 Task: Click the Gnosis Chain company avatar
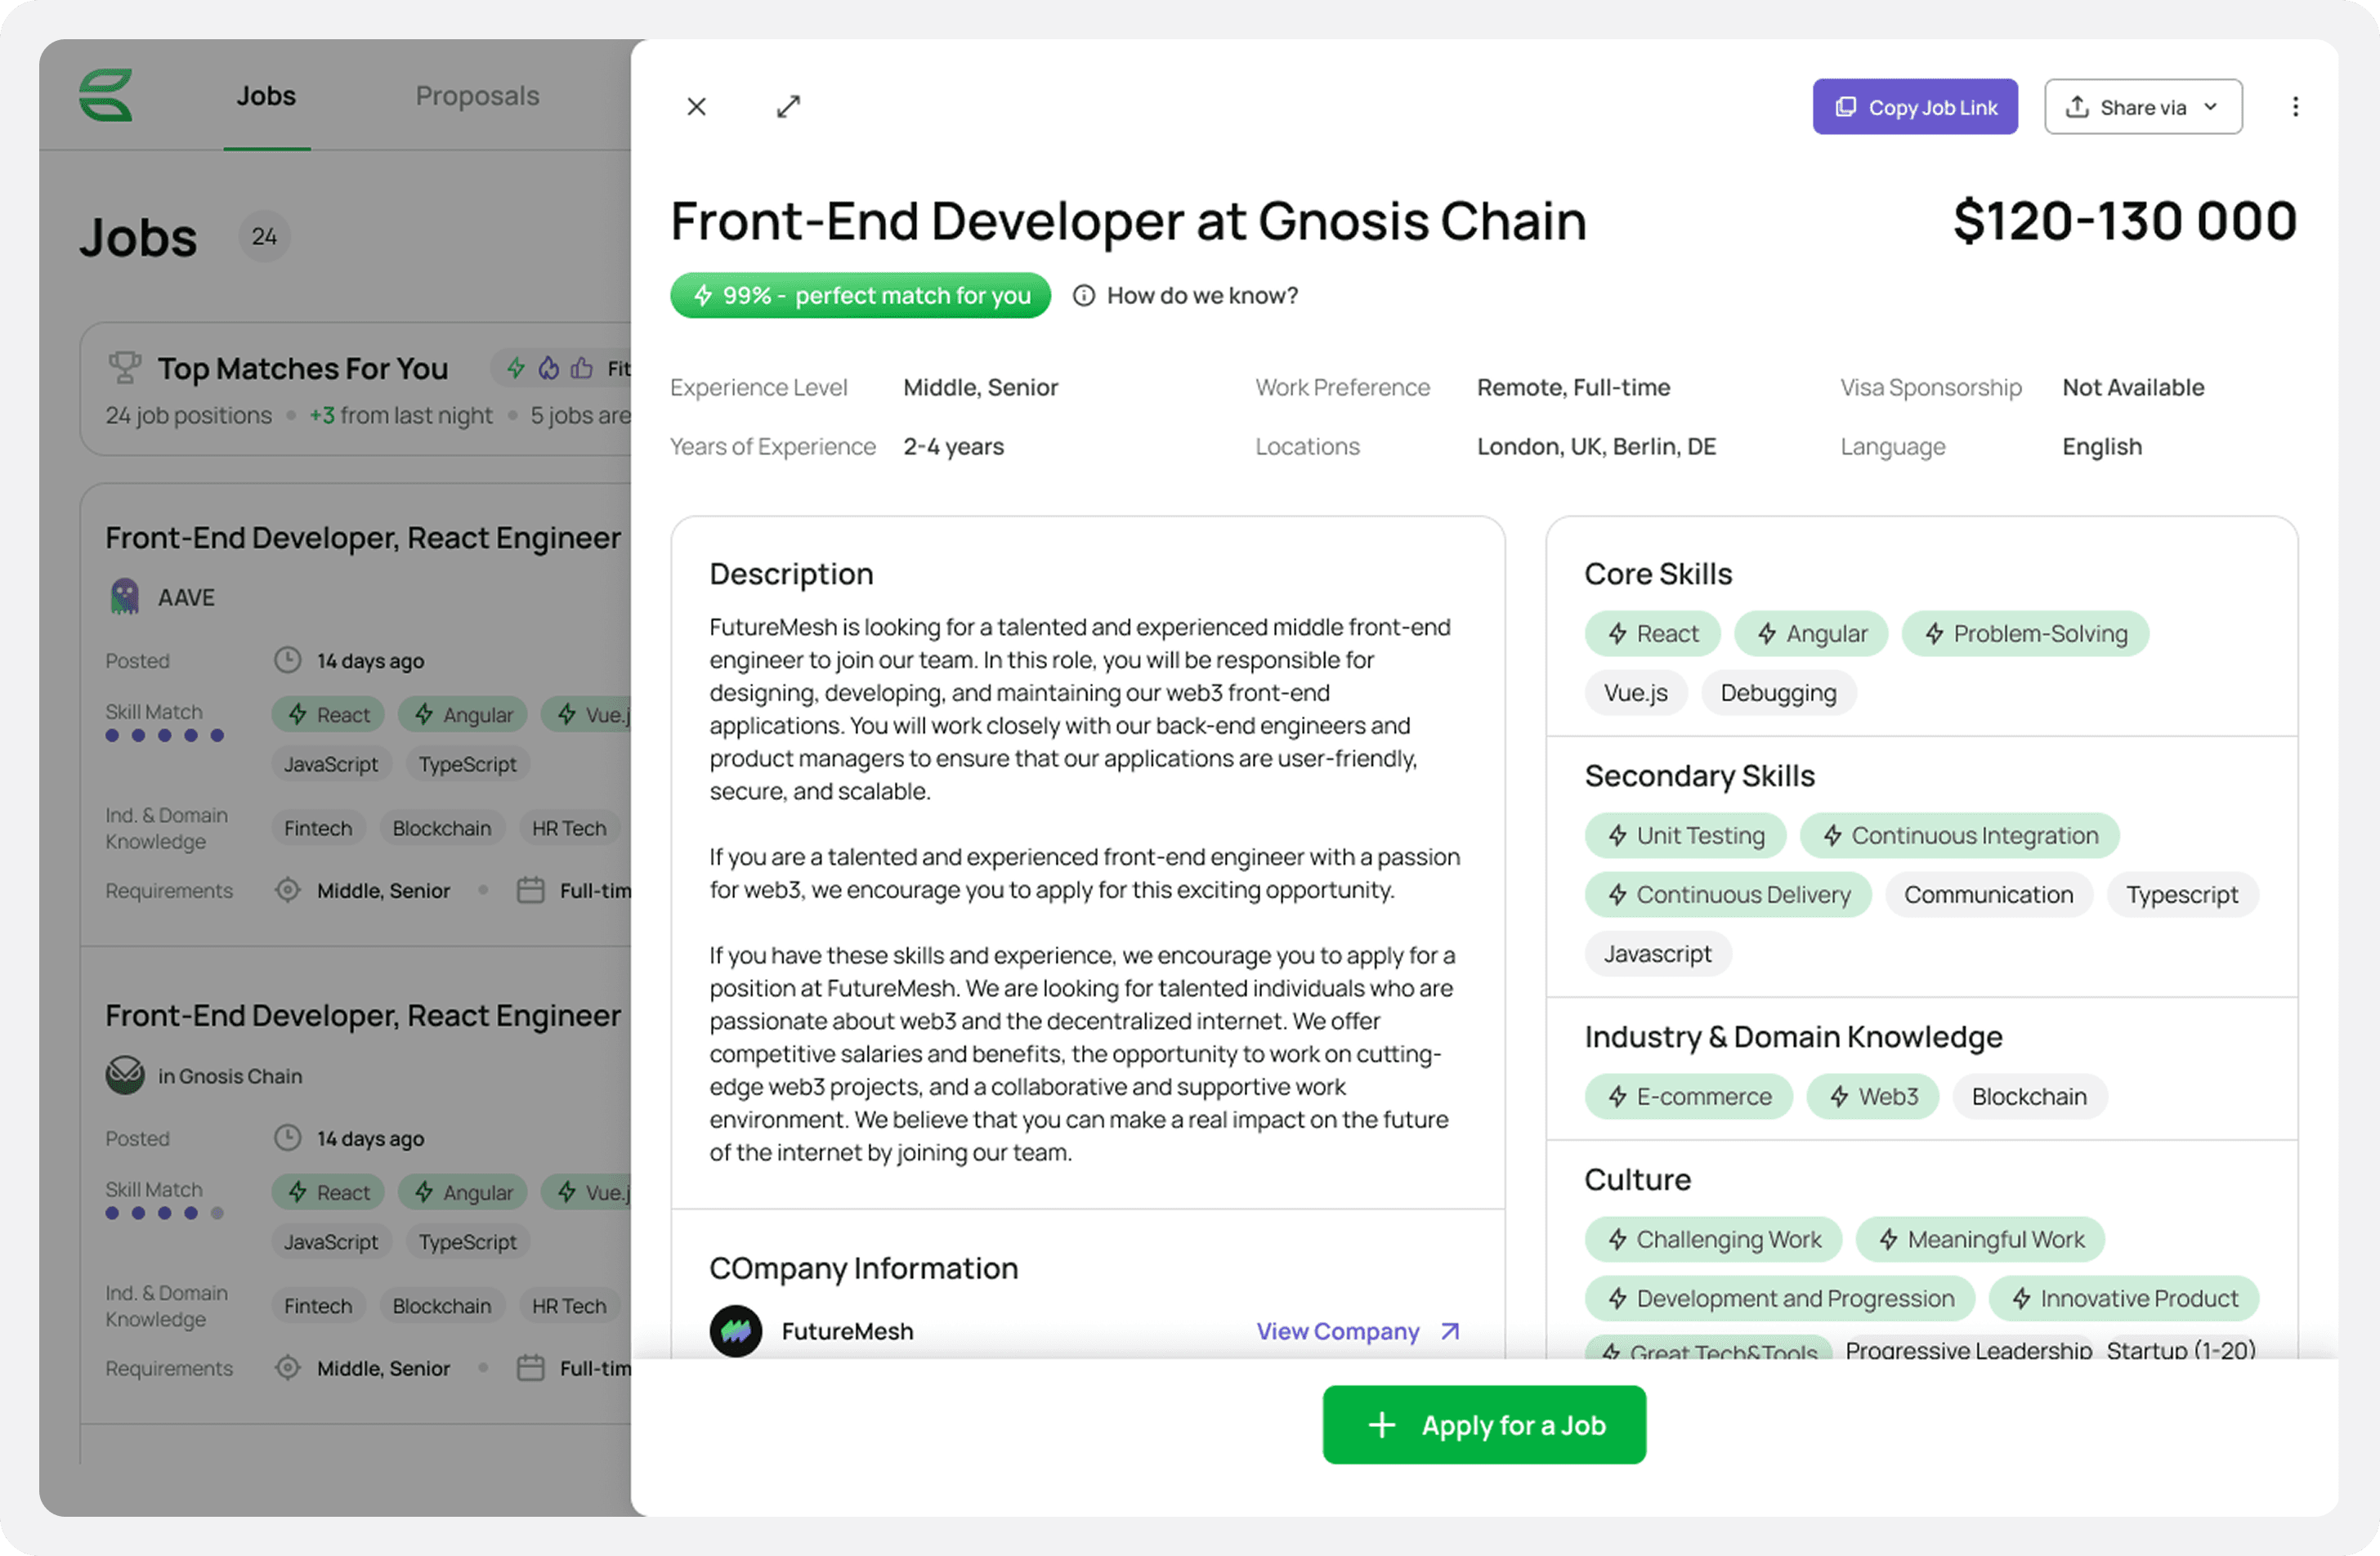125,1075
